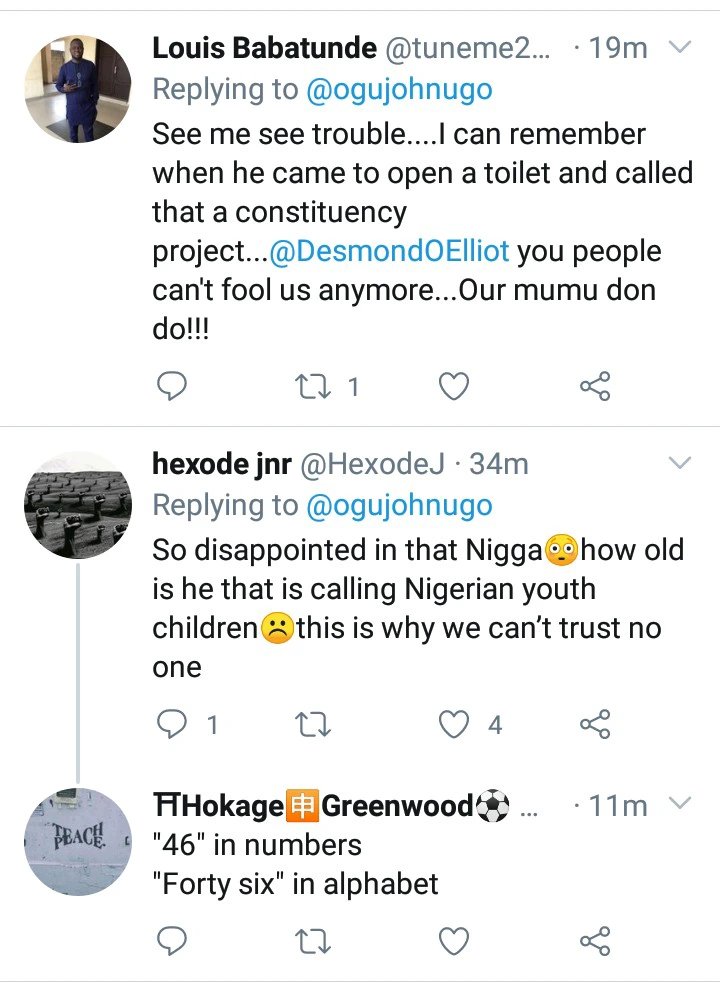Expand more options for hexode jnr's tweet
The image size is (720, 991).
[x=679, y=463]
